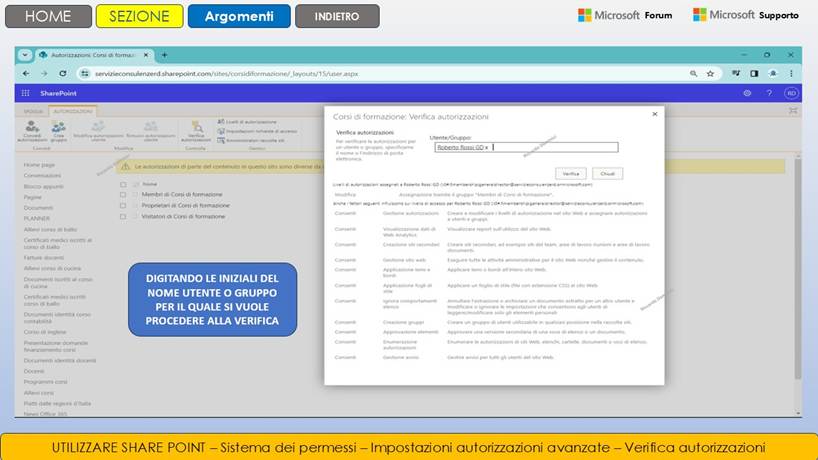Screen dimensions: 818x460
Task: Click Rimuovi autorizzazioni utente ribbon icon
Action: (x=151, y=131)
